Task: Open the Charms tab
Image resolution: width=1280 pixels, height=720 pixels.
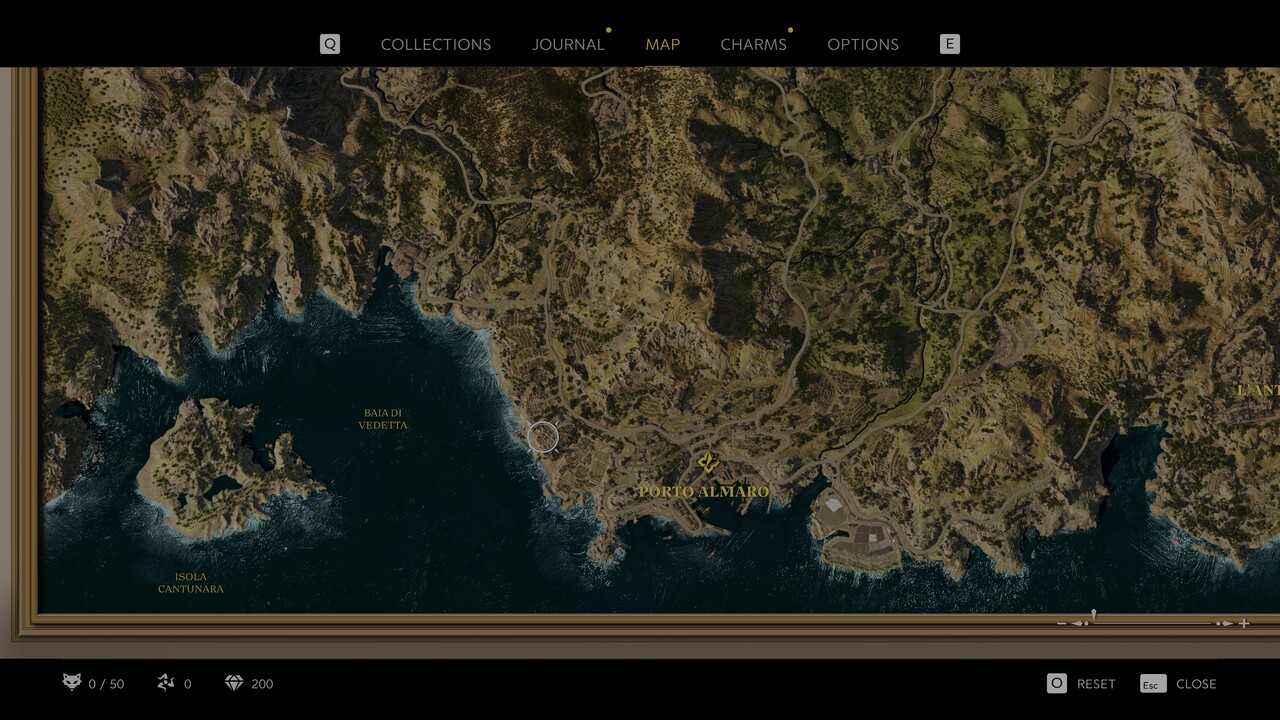Action: coord(753,44)
